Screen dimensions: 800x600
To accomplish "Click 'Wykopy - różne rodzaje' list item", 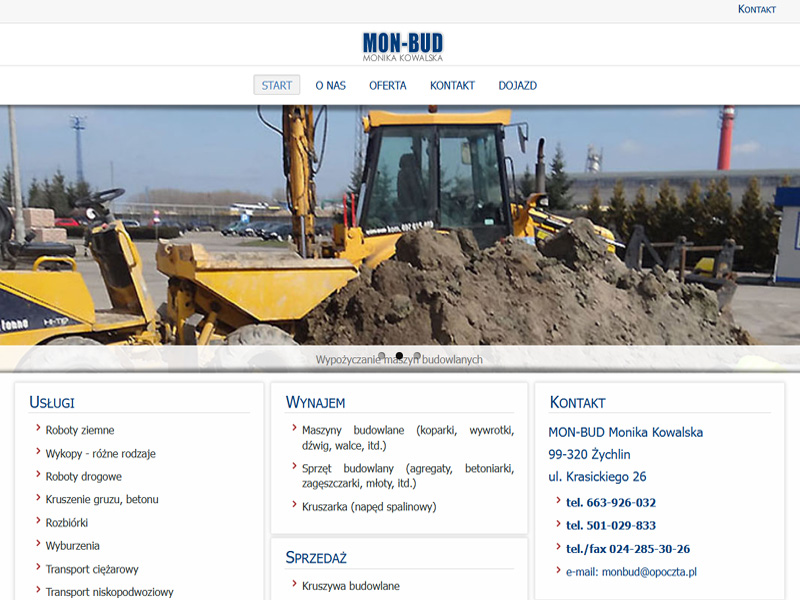I will pyautogui.click(x=101, y=454).
